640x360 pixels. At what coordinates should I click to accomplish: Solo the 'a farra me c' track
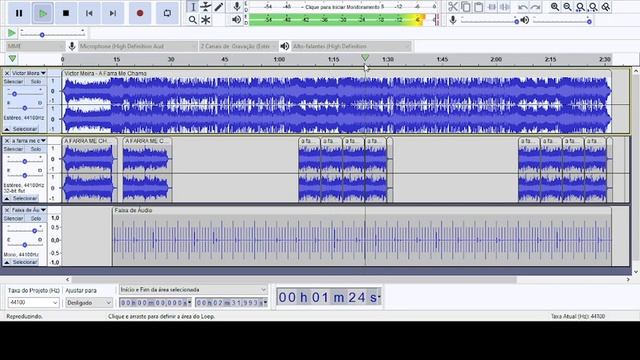[x=36, y=149]
